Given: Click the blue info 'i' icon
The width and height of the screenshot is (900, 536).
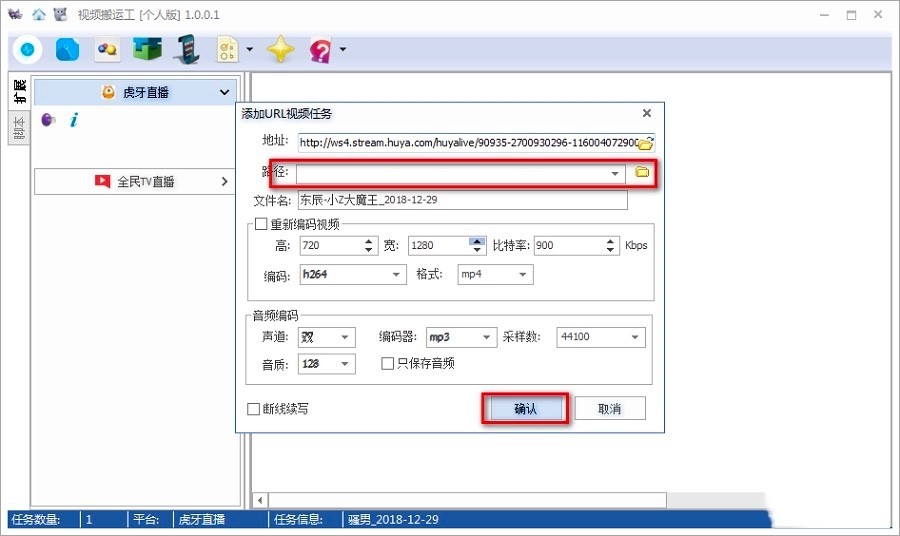Looking at the screenshot, I should pos(73,120).
